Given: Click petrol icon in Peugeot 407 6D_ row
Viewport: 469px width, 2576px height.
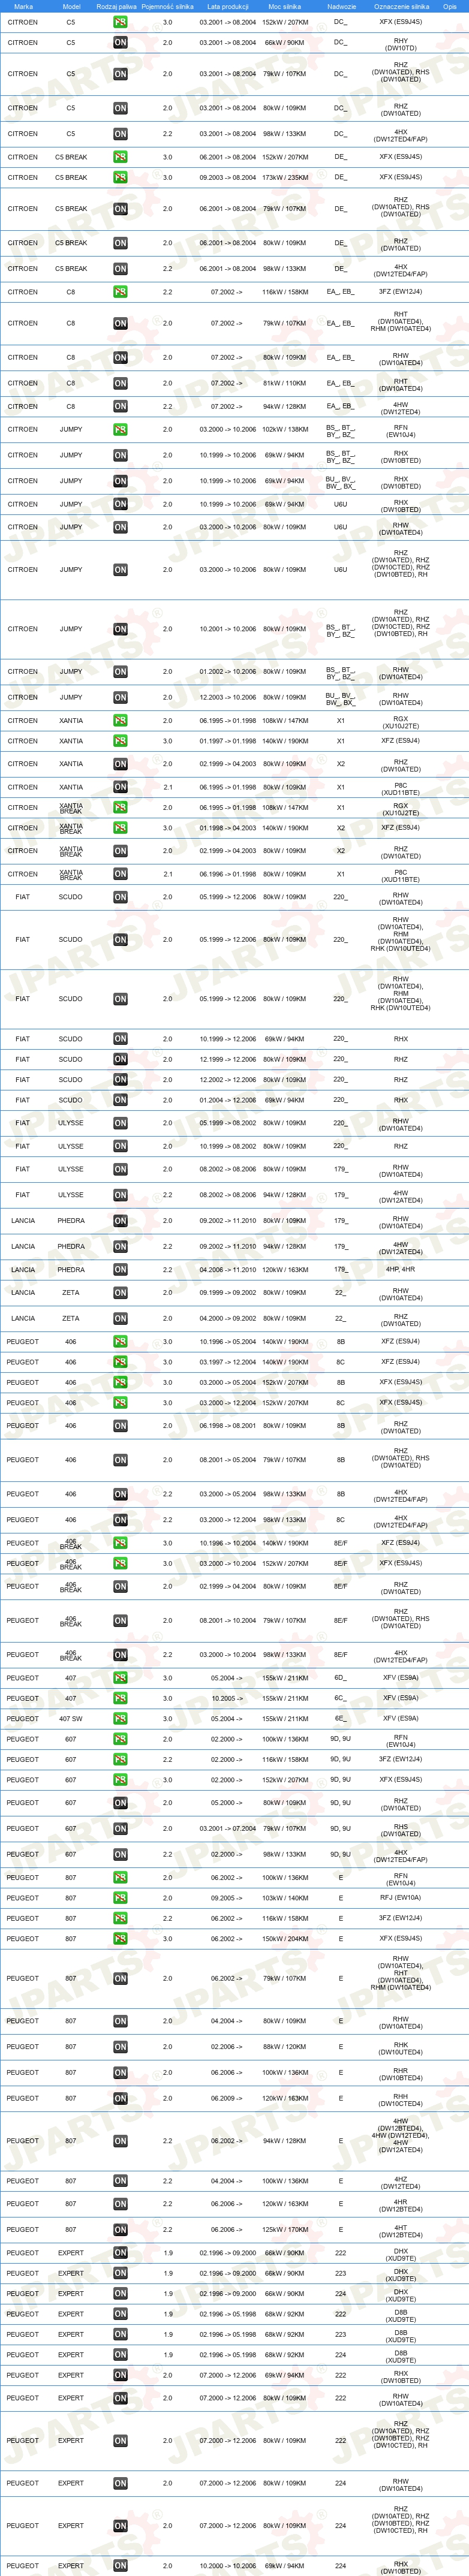Looking at the screenshot, I should coord(120,1678).
